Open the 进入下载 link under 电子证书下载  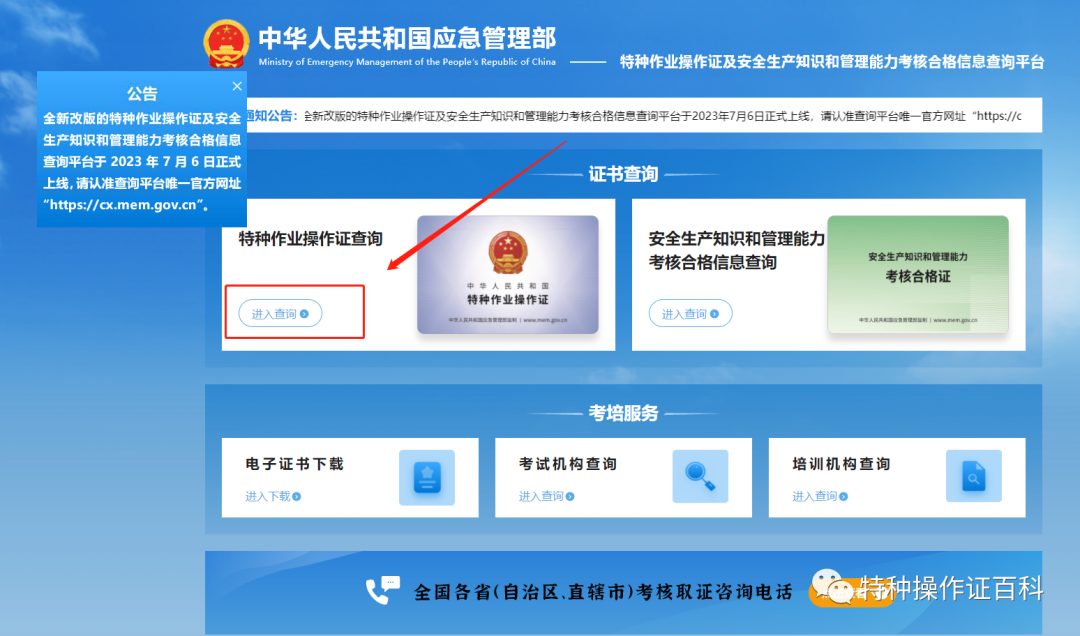tap(268, 496)
